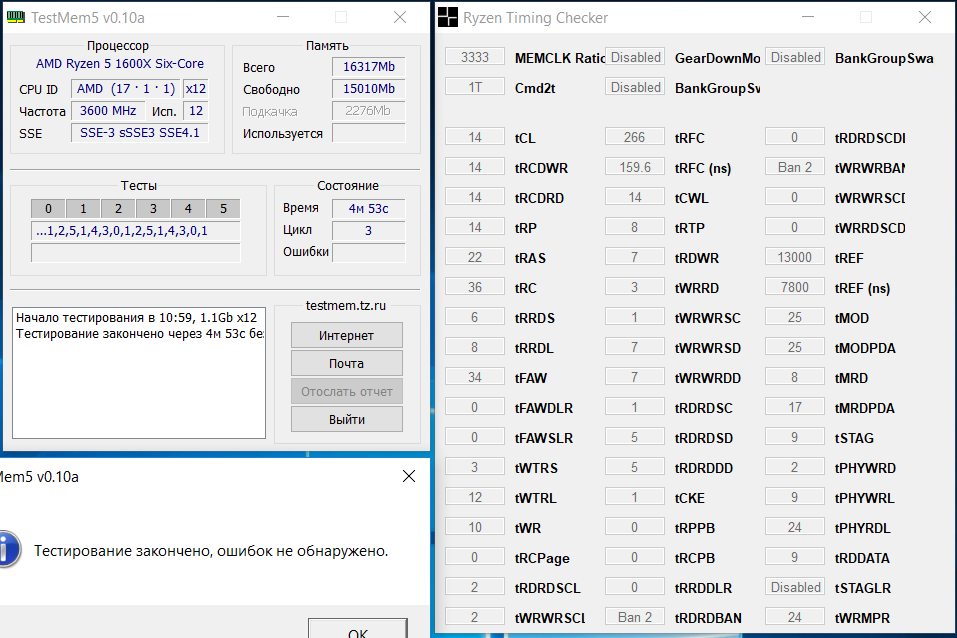The image size is (957, 638).
Task: Click the tRFC (ns) value 159.6
Action: click(x=635, y=167)
